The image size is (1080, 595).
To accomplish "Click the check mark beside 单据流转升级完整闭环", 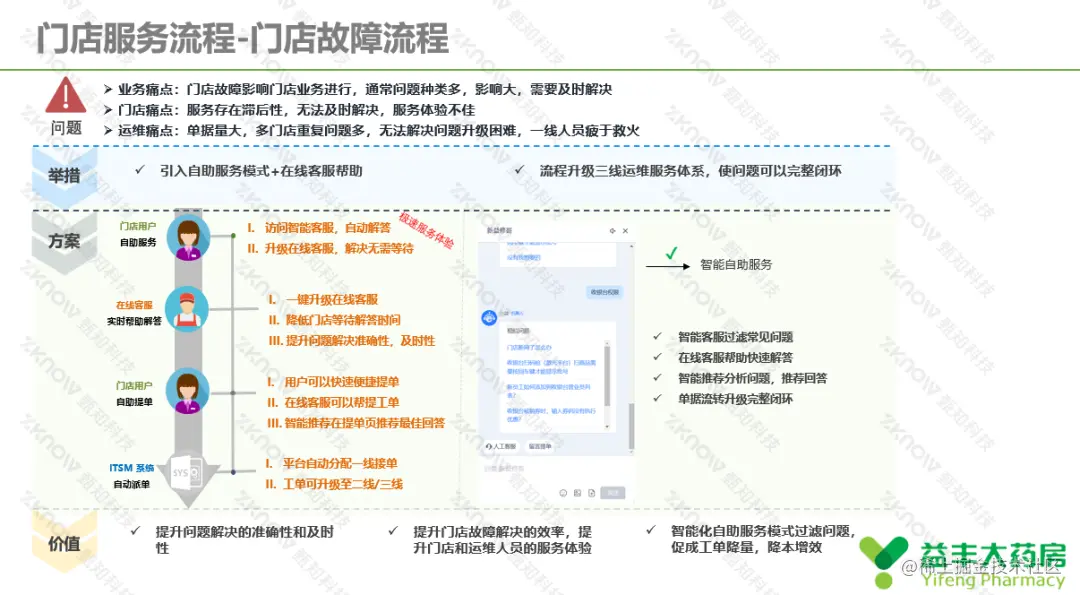I will coord(658,398).
